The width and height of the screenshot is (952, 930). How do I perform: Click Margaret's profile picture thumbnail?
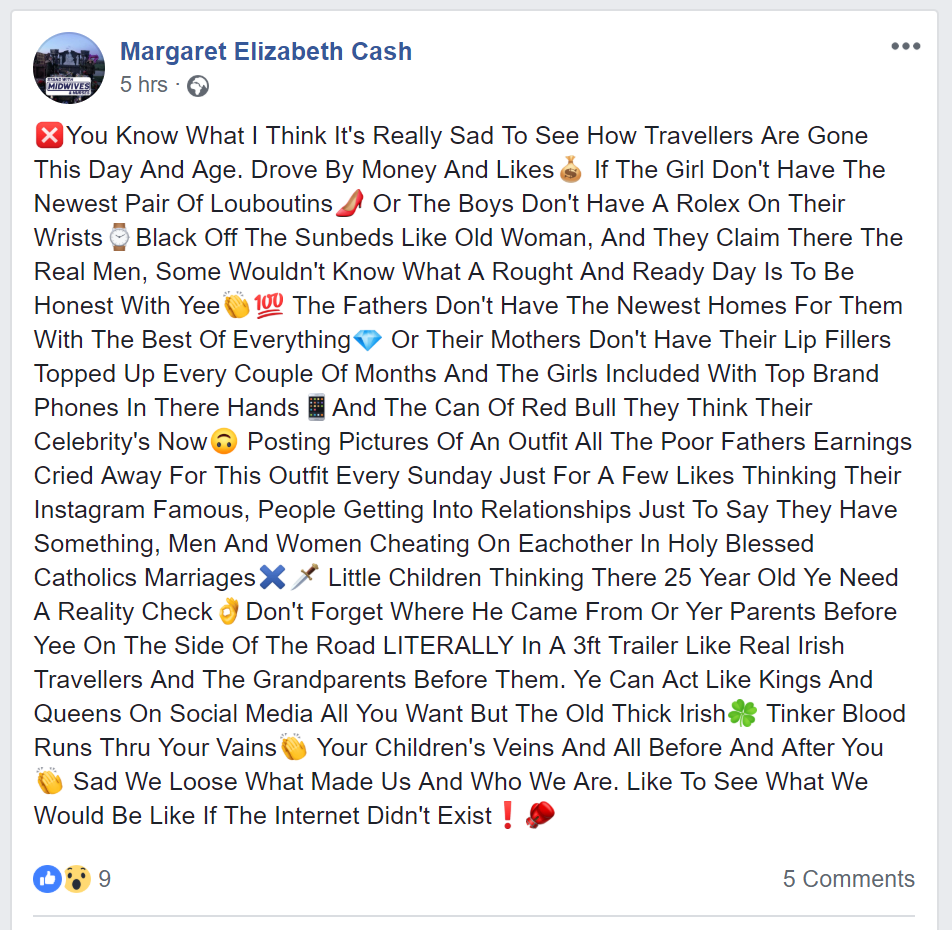pyautogui.click(x=68, y=67)
